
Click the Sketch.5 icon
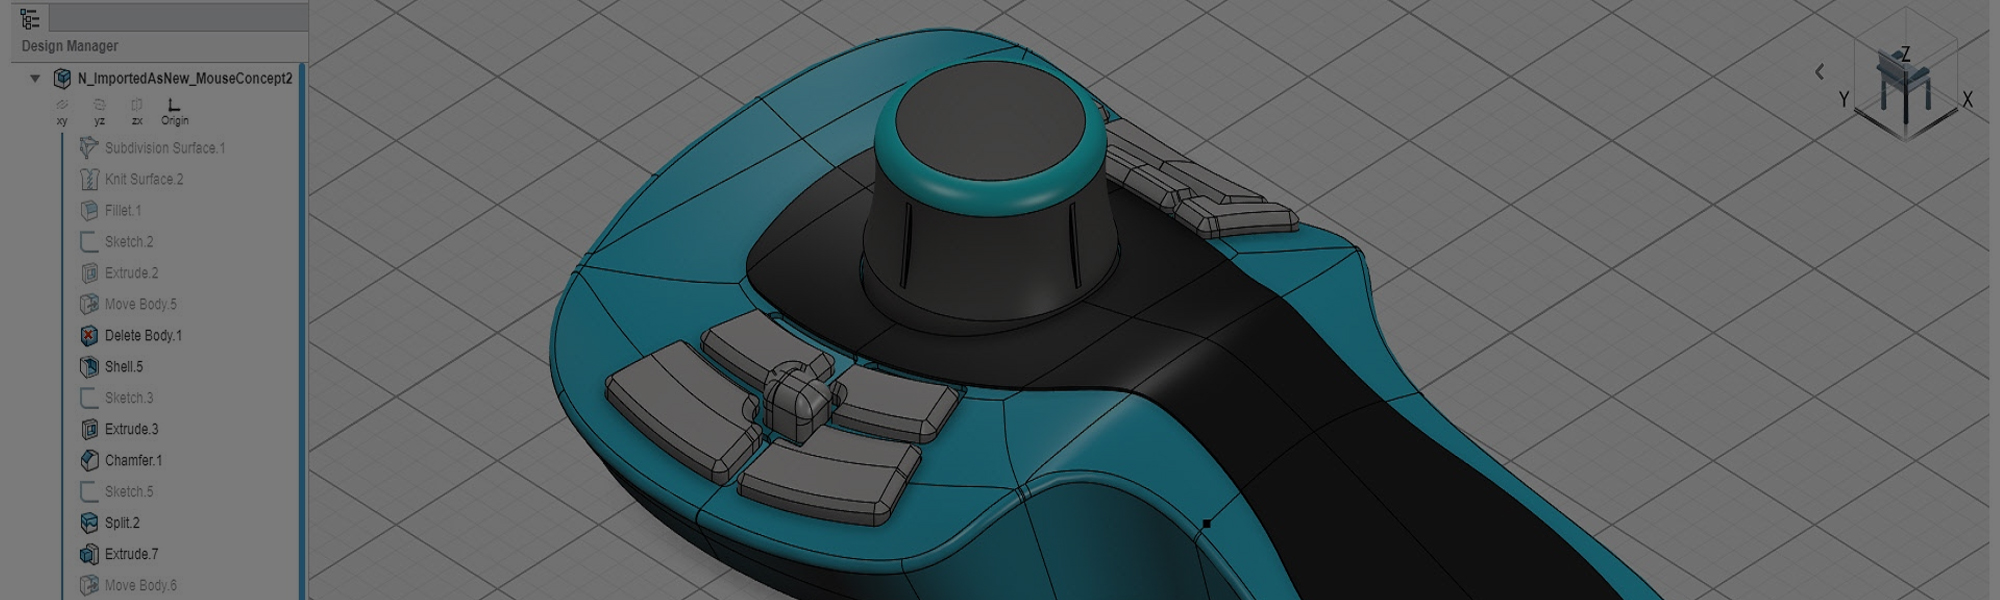point(89,492)
